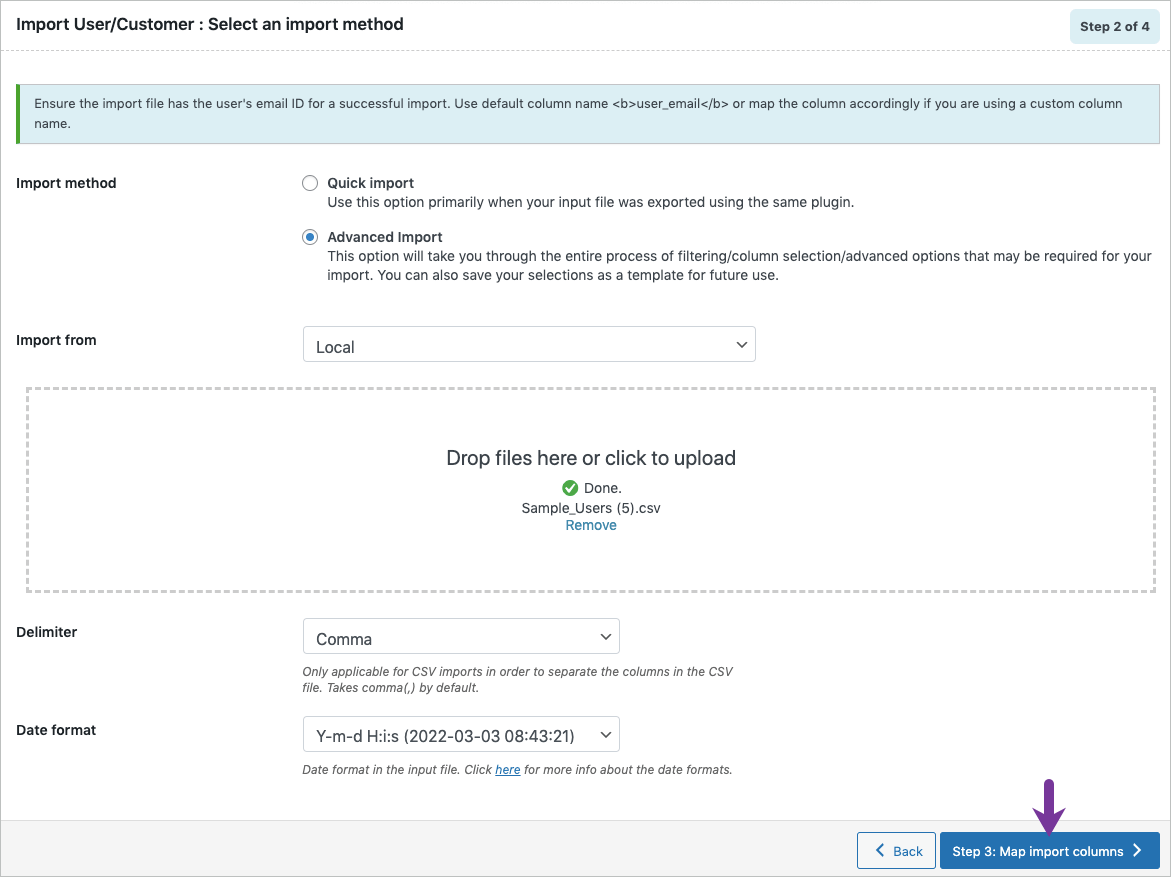Click the green Done checkmark icon
Viewport: 1171px width, 877px height.
pos(569,487)
